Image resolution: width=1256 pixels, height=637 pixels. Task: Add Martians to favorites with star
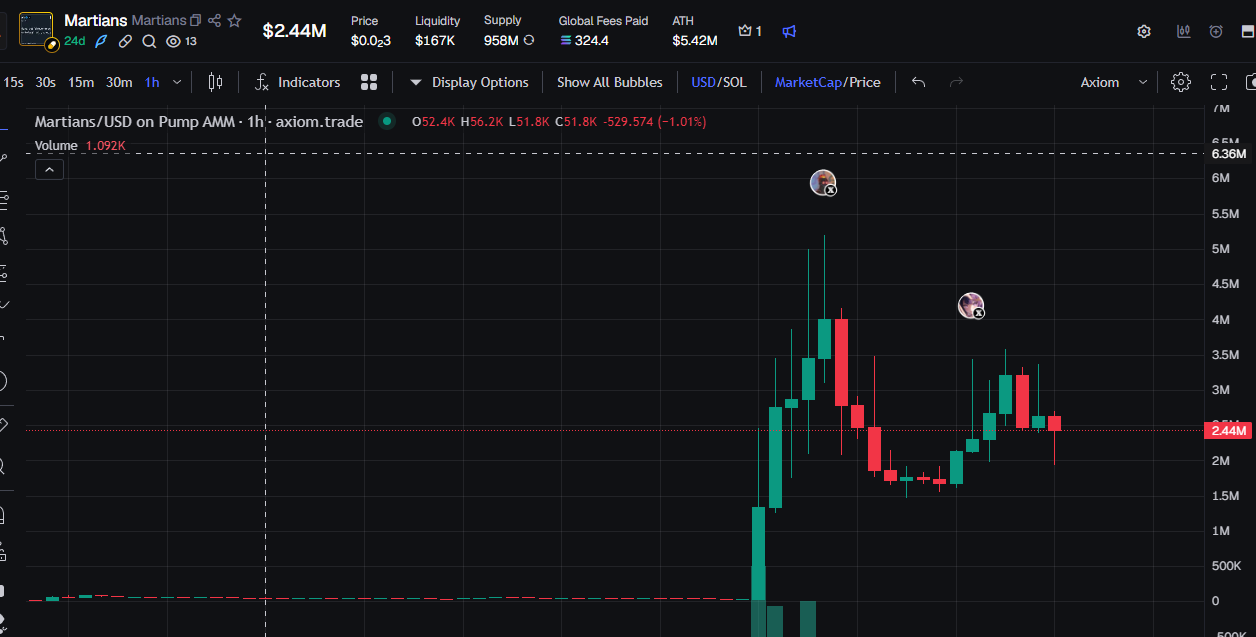point(234,20)
